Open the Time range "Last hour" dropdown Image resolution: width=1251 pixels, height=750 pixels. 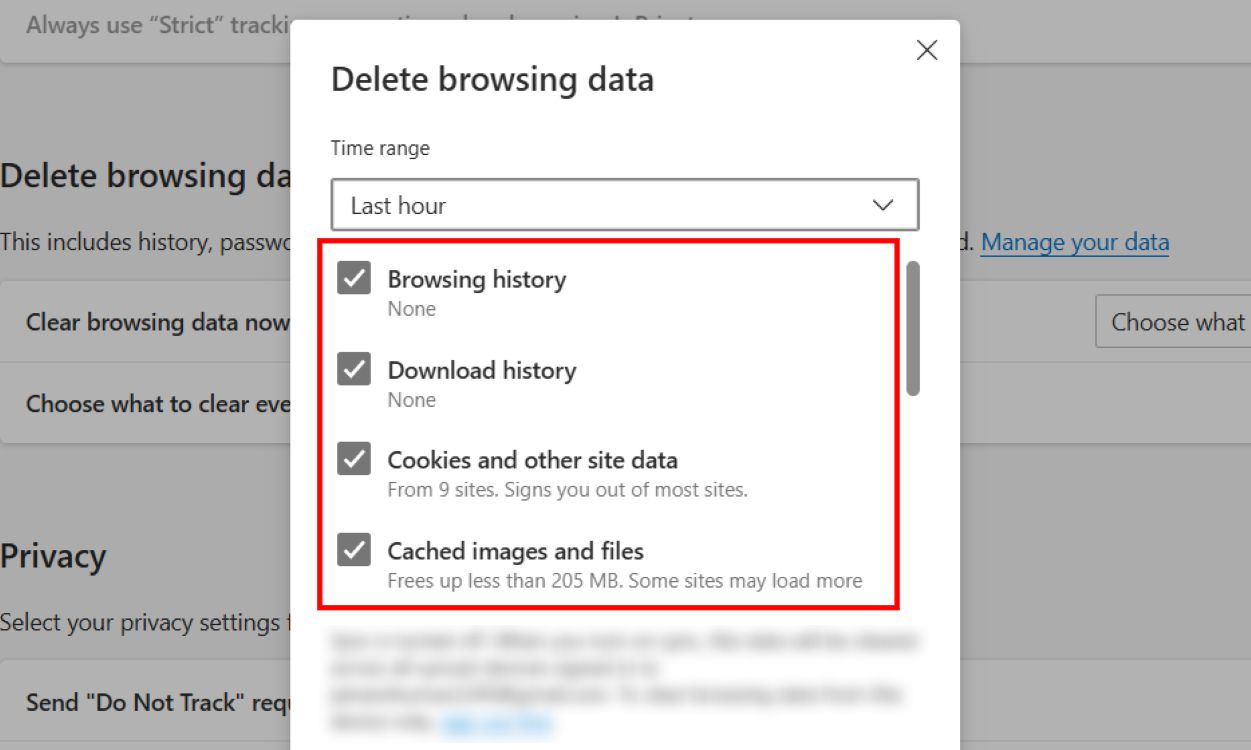point(624,205)
